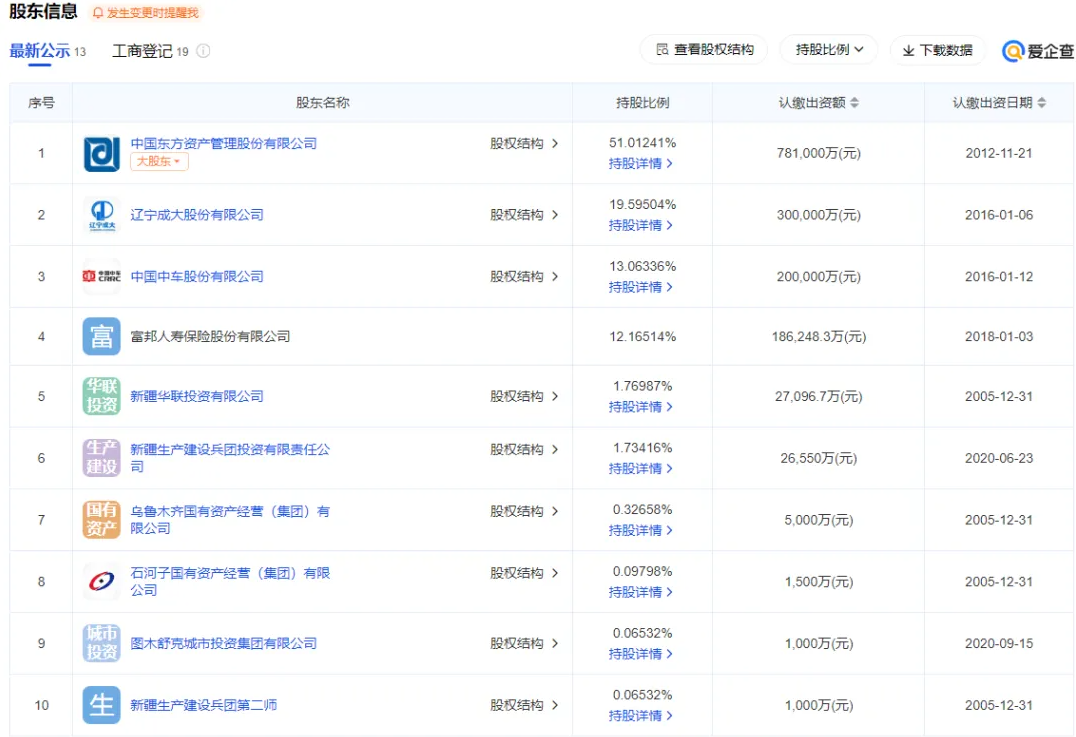Open 持股详情 under 1.76987%
Image resolution: width=1076 pixels, height=737 pixels.
(641, 407)
